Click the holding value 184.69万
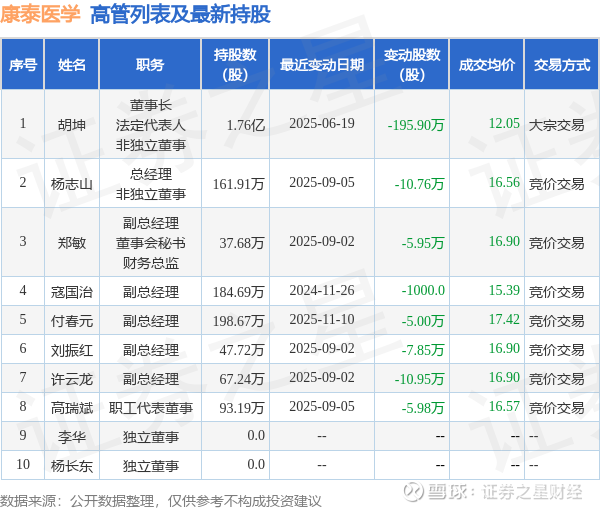The width and height of the screenshot is (600, 510). [x=239, y=292]
